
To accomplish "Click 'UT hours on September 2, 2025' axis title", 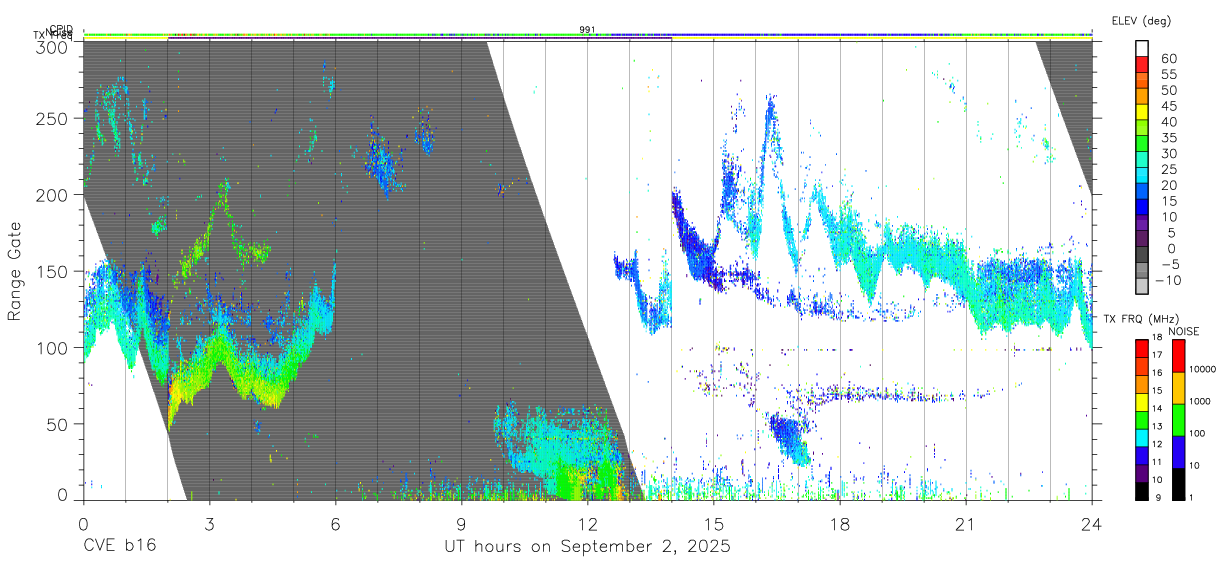I will pos(587,546).
